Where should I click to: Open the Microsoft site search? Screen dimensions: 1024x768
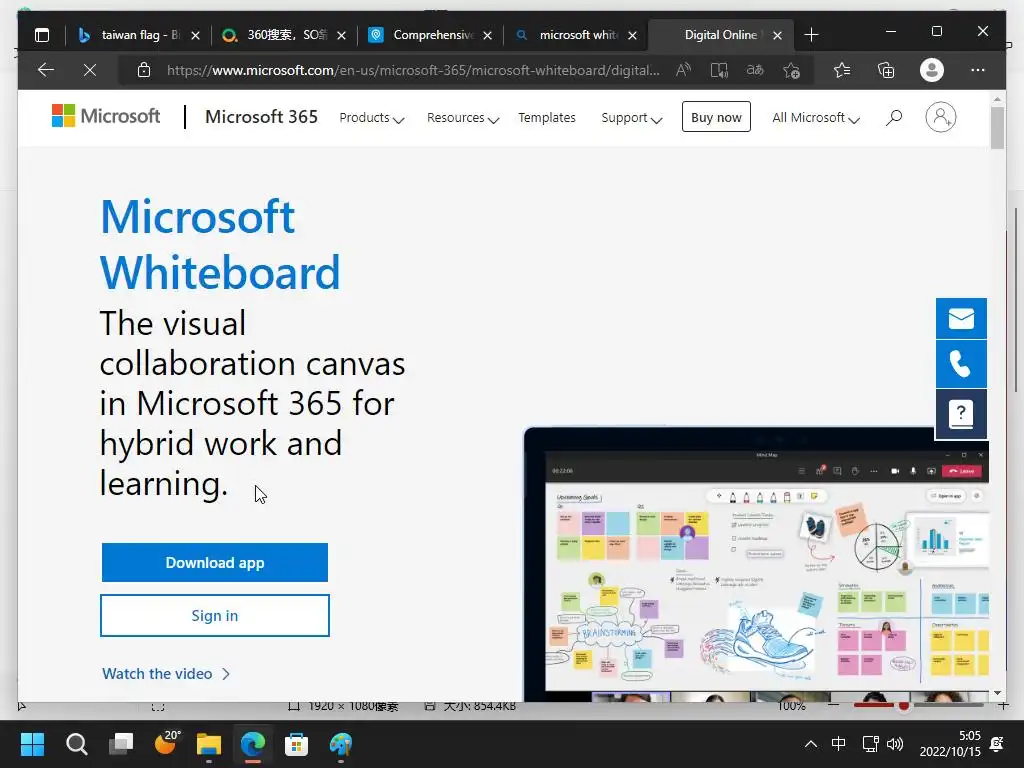coord(893,118)
